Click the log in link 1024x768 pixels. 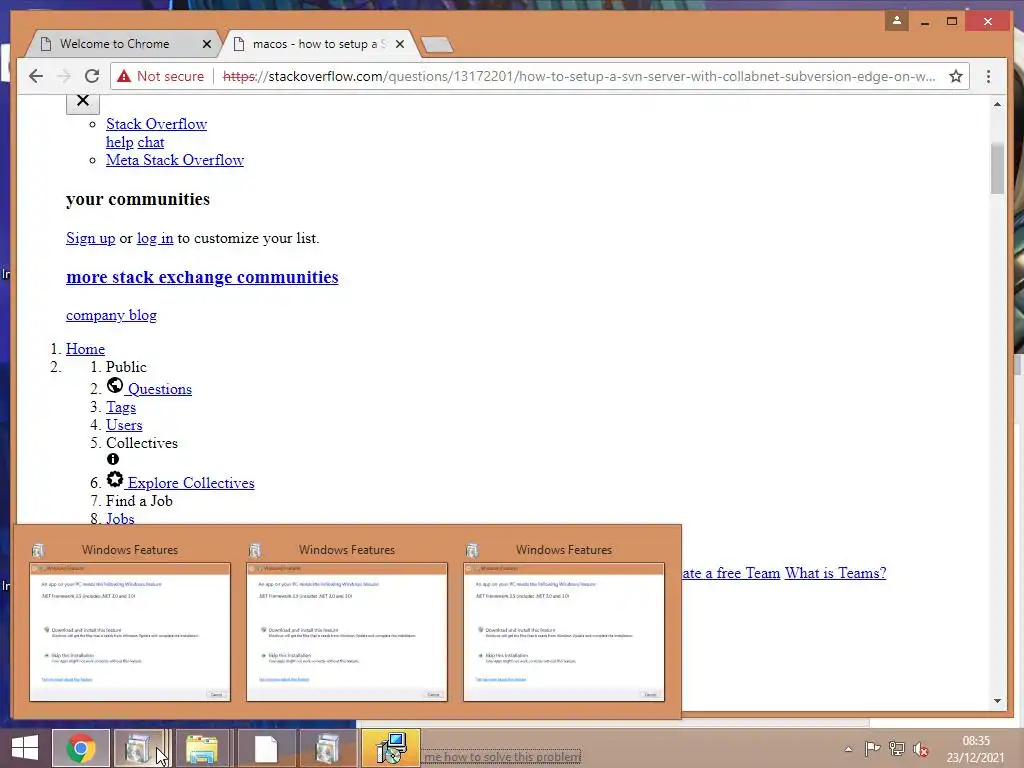click(155, 238)
